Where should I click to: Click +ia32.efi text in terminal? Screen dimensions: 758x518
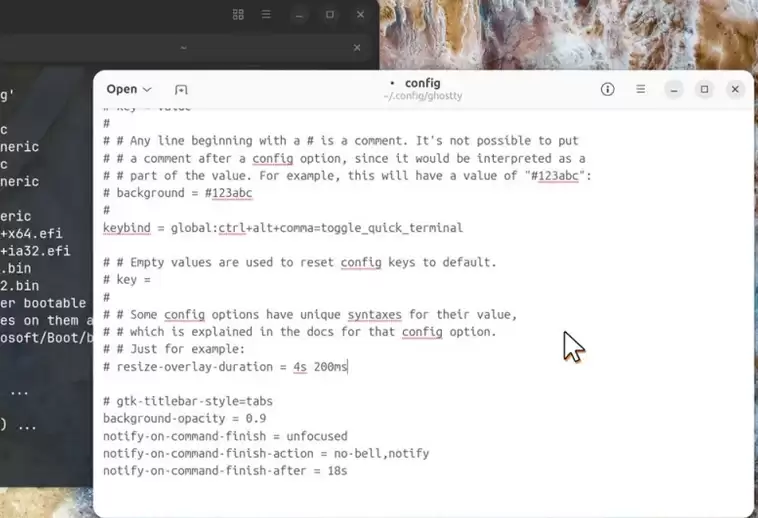point(35,251)
